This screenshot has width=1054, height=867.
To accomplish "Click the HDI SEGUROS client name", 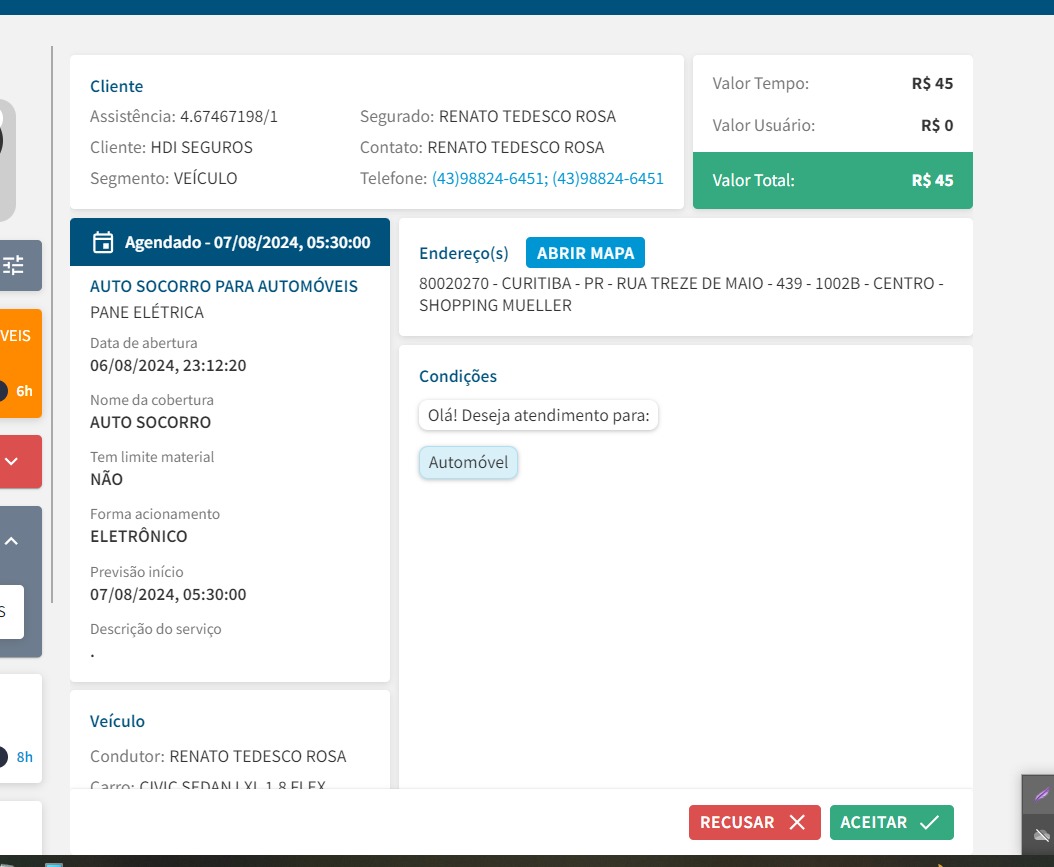I will [x=201, y=147].
